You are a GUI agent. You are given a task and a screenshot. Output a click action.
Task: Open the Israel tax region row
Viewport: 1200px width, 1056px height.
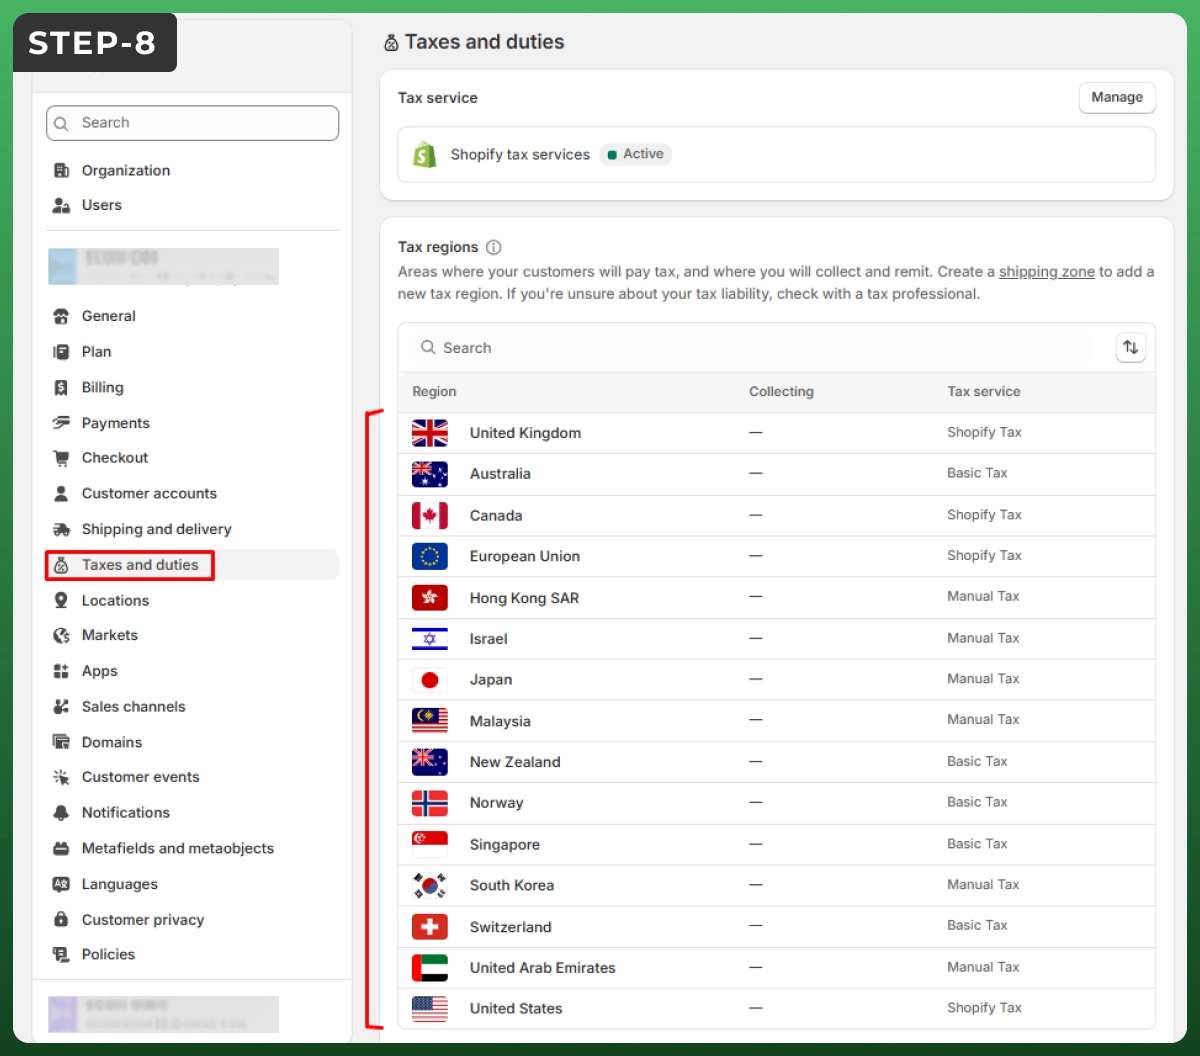[777, 639]
